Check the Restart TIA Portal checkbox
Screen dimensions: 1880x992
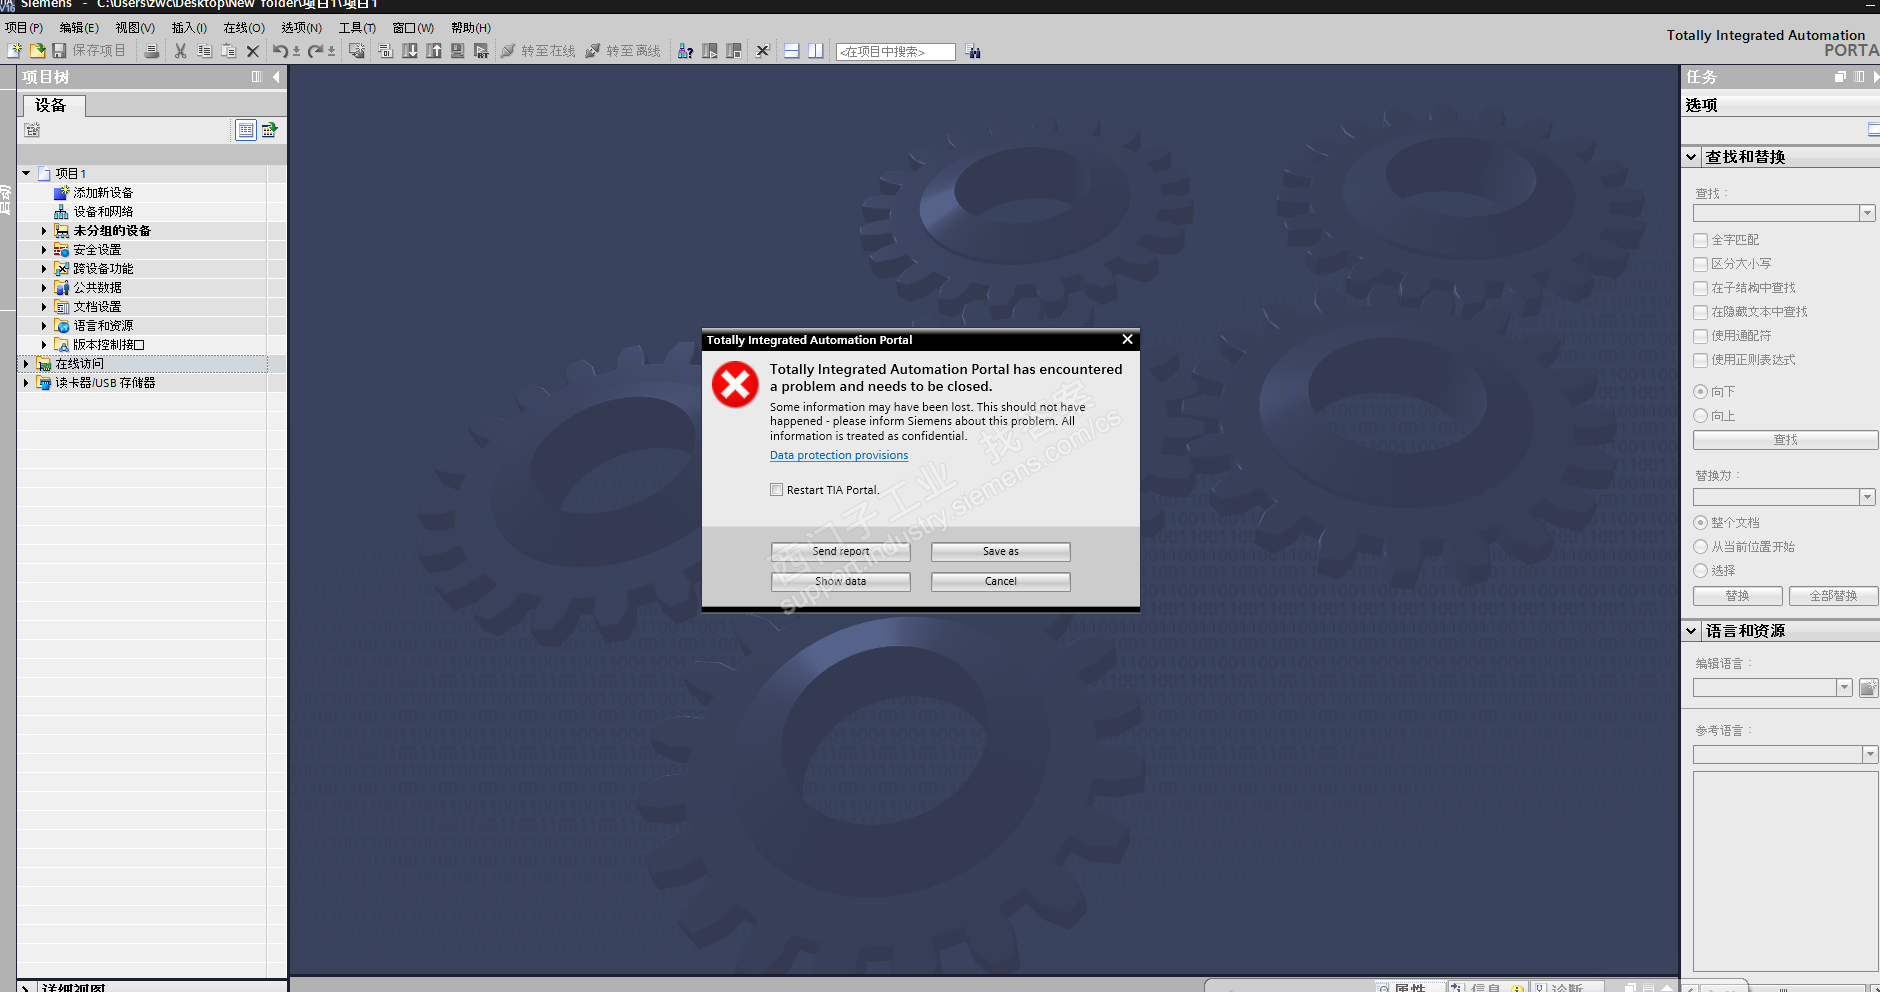[x=776, y=490]
